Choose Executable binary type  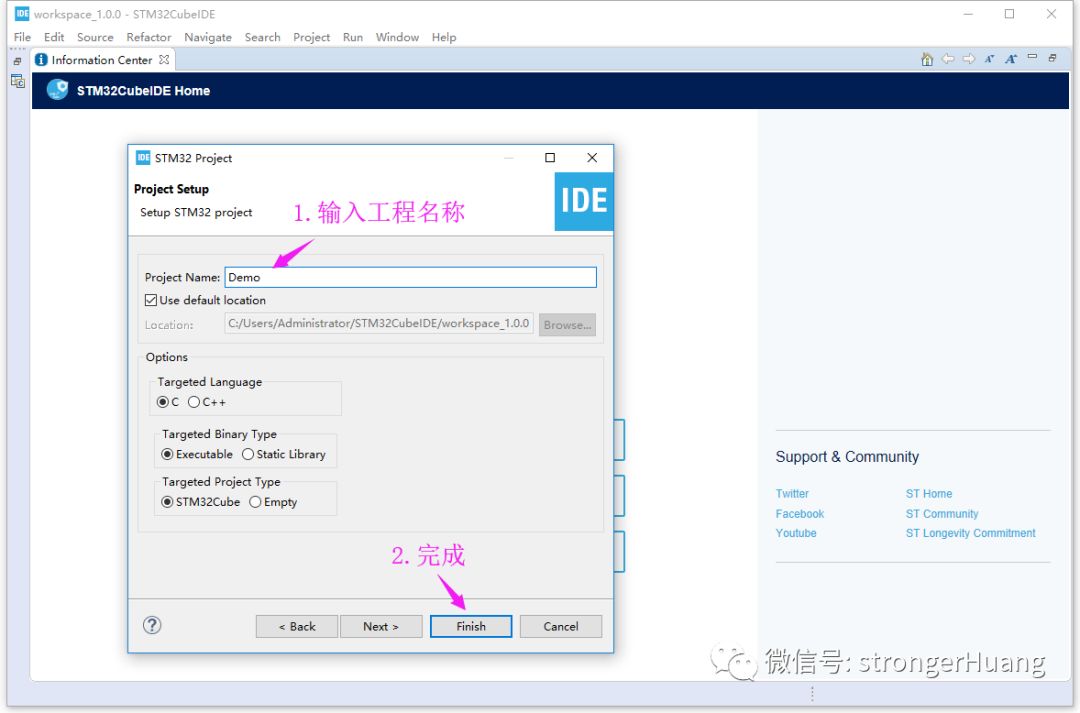(167, 454)
